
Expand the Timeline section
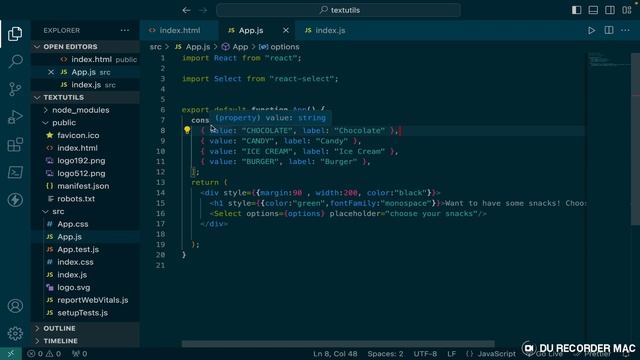click(x=85, y=341)
